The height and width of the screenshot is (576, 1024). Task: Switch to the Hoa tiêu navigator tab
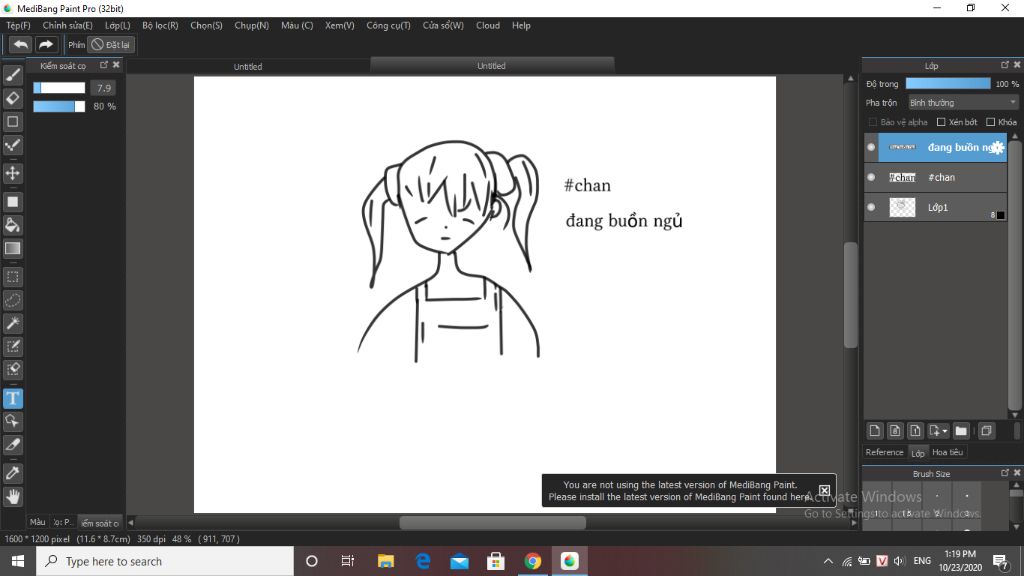pyautogui.click(x=947, y=452)
